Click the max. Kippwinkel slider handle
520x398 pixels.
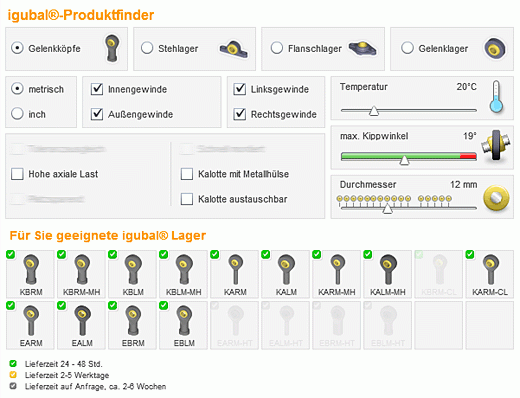coord(404,160)
